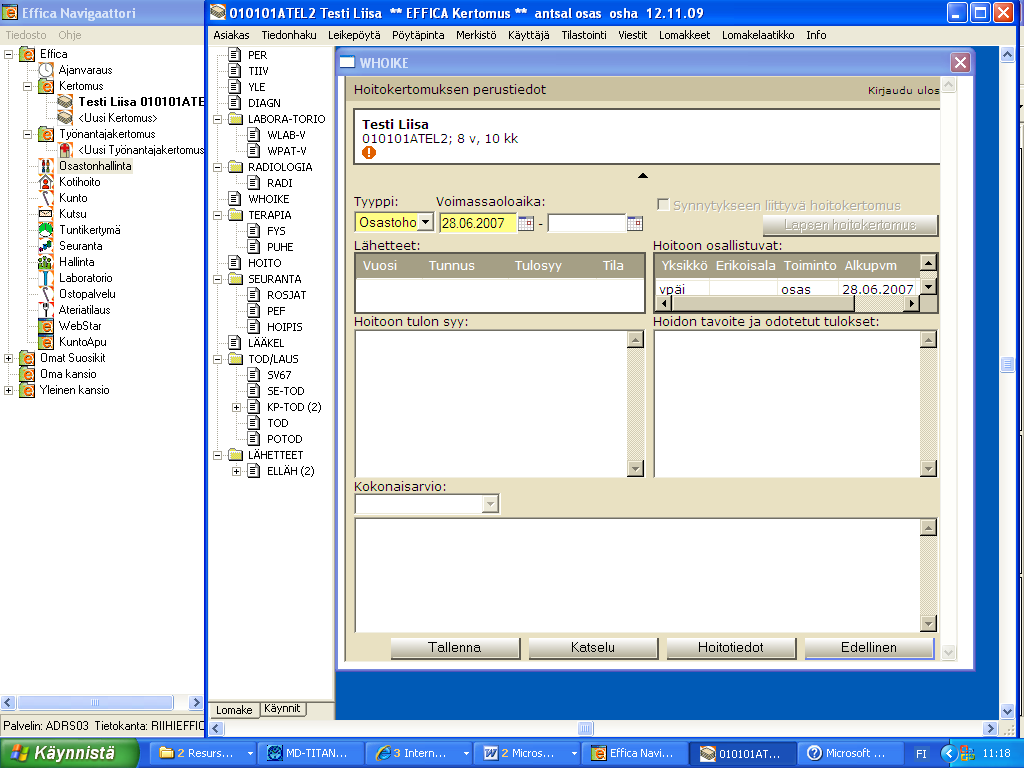Collapse the LABORA-TORIO folder
Image resolution: width=1024 pixels, height=768 pixels.
coord(217,119)
